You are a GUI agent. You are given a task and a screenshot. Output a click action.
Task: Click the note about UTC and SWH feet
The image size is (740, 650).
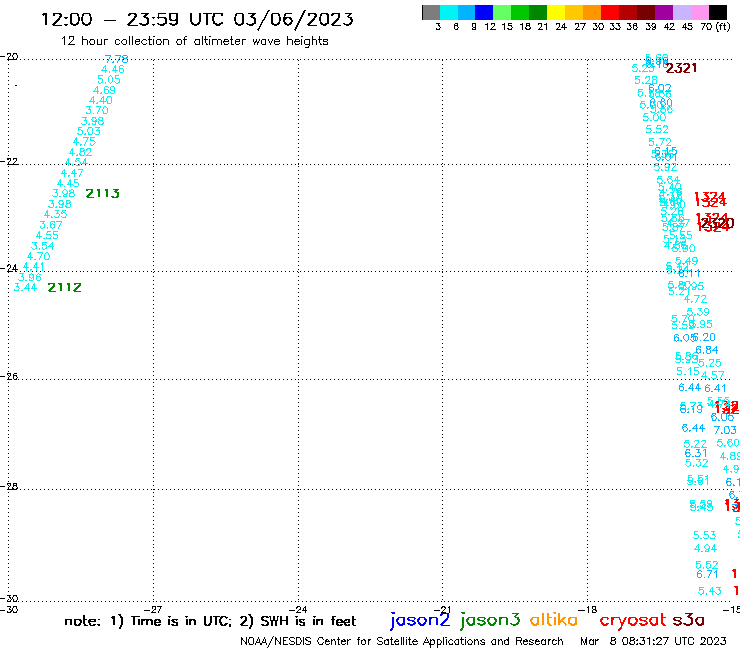210,621
